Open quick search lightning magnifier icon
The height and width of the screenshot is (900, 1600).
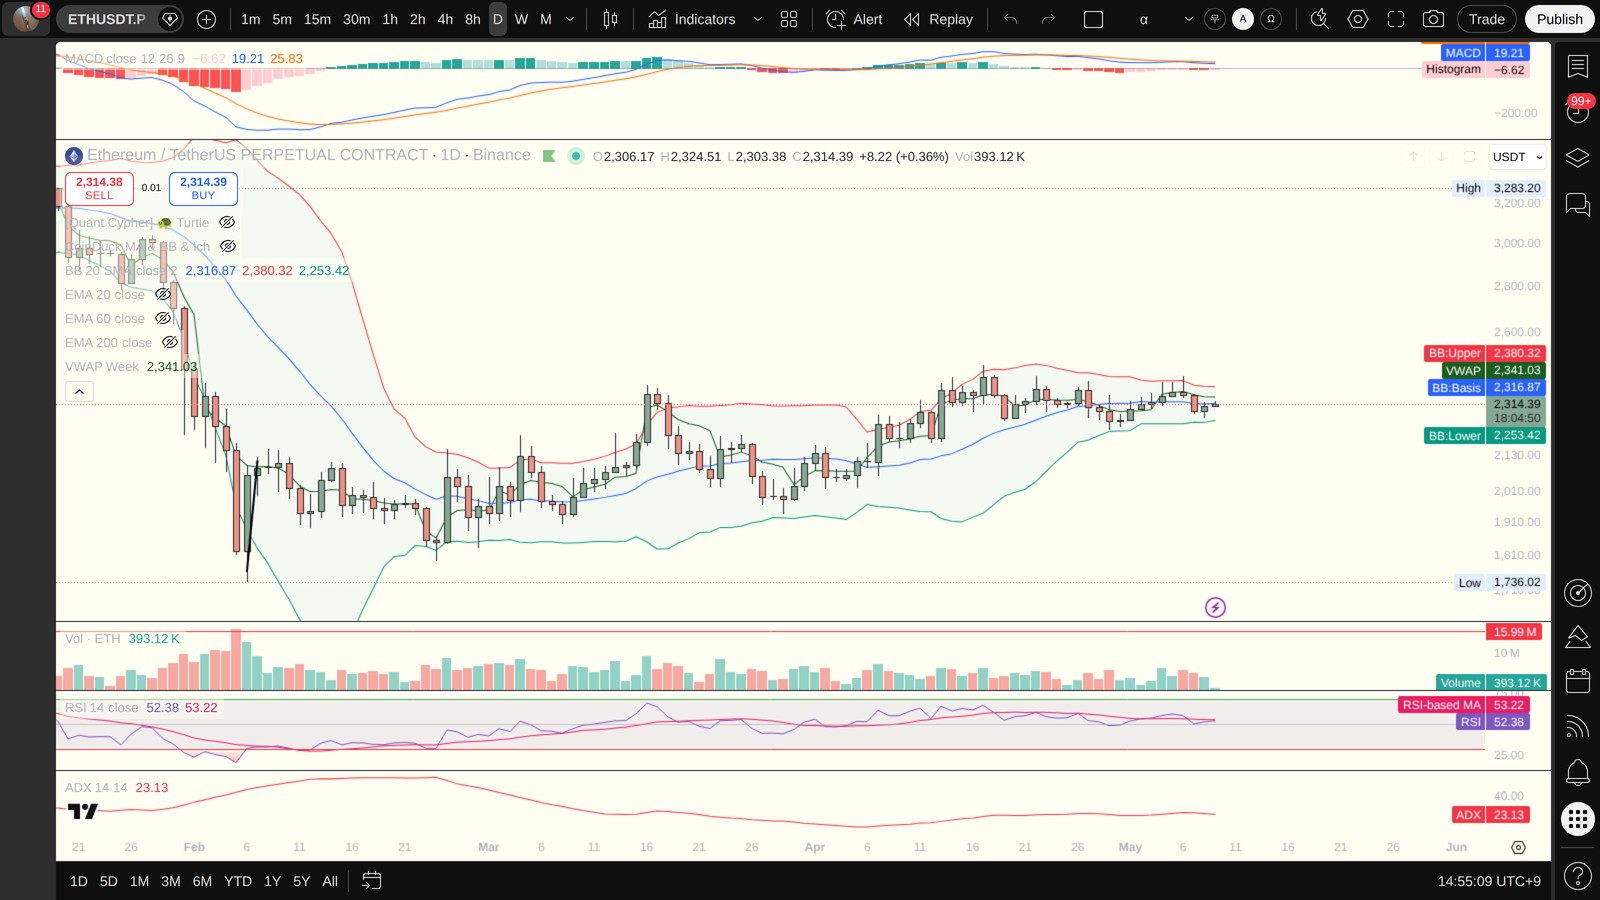[1320, 19]
